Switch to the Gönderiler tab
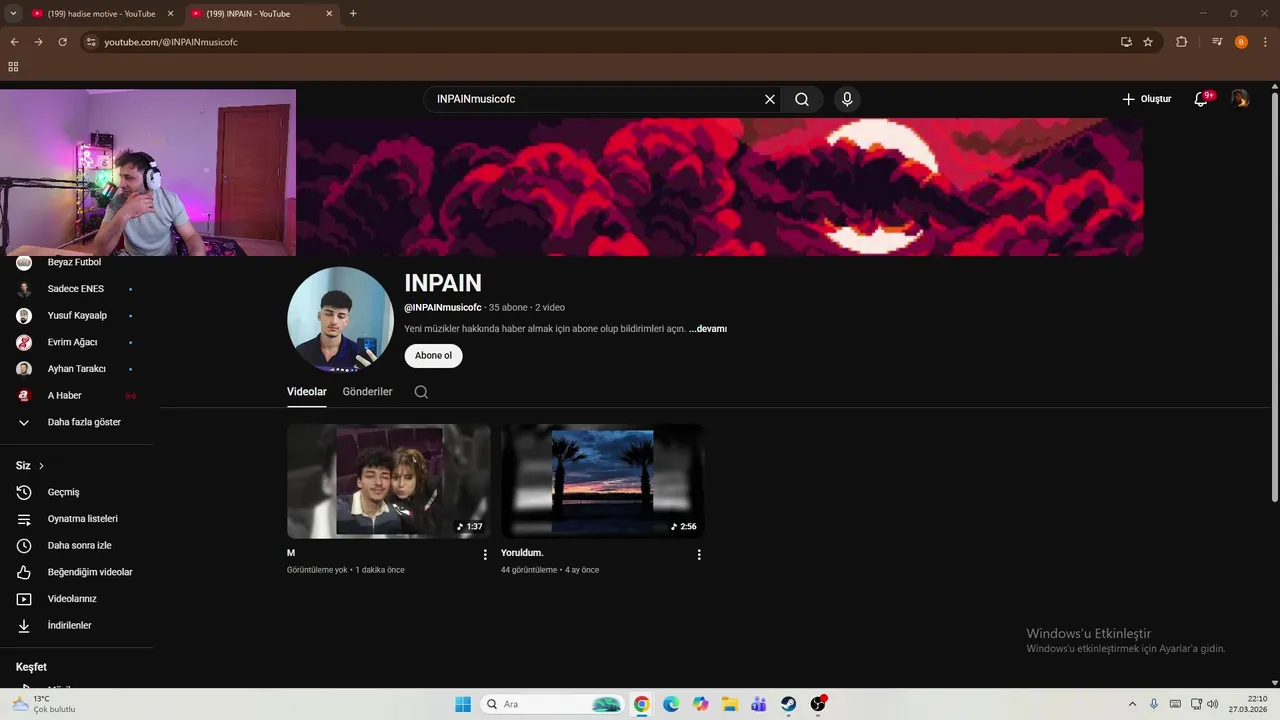Image resolution: width=1280 pixels, height=720 pixels. 367,392
